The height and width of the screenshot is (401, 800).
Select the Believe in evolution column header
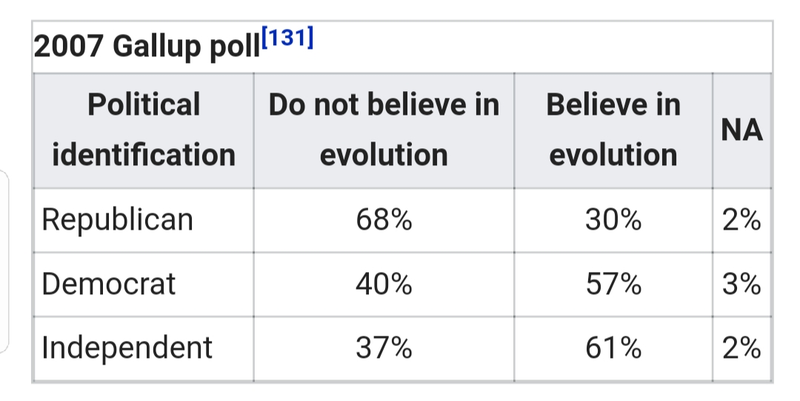[613, 131]
